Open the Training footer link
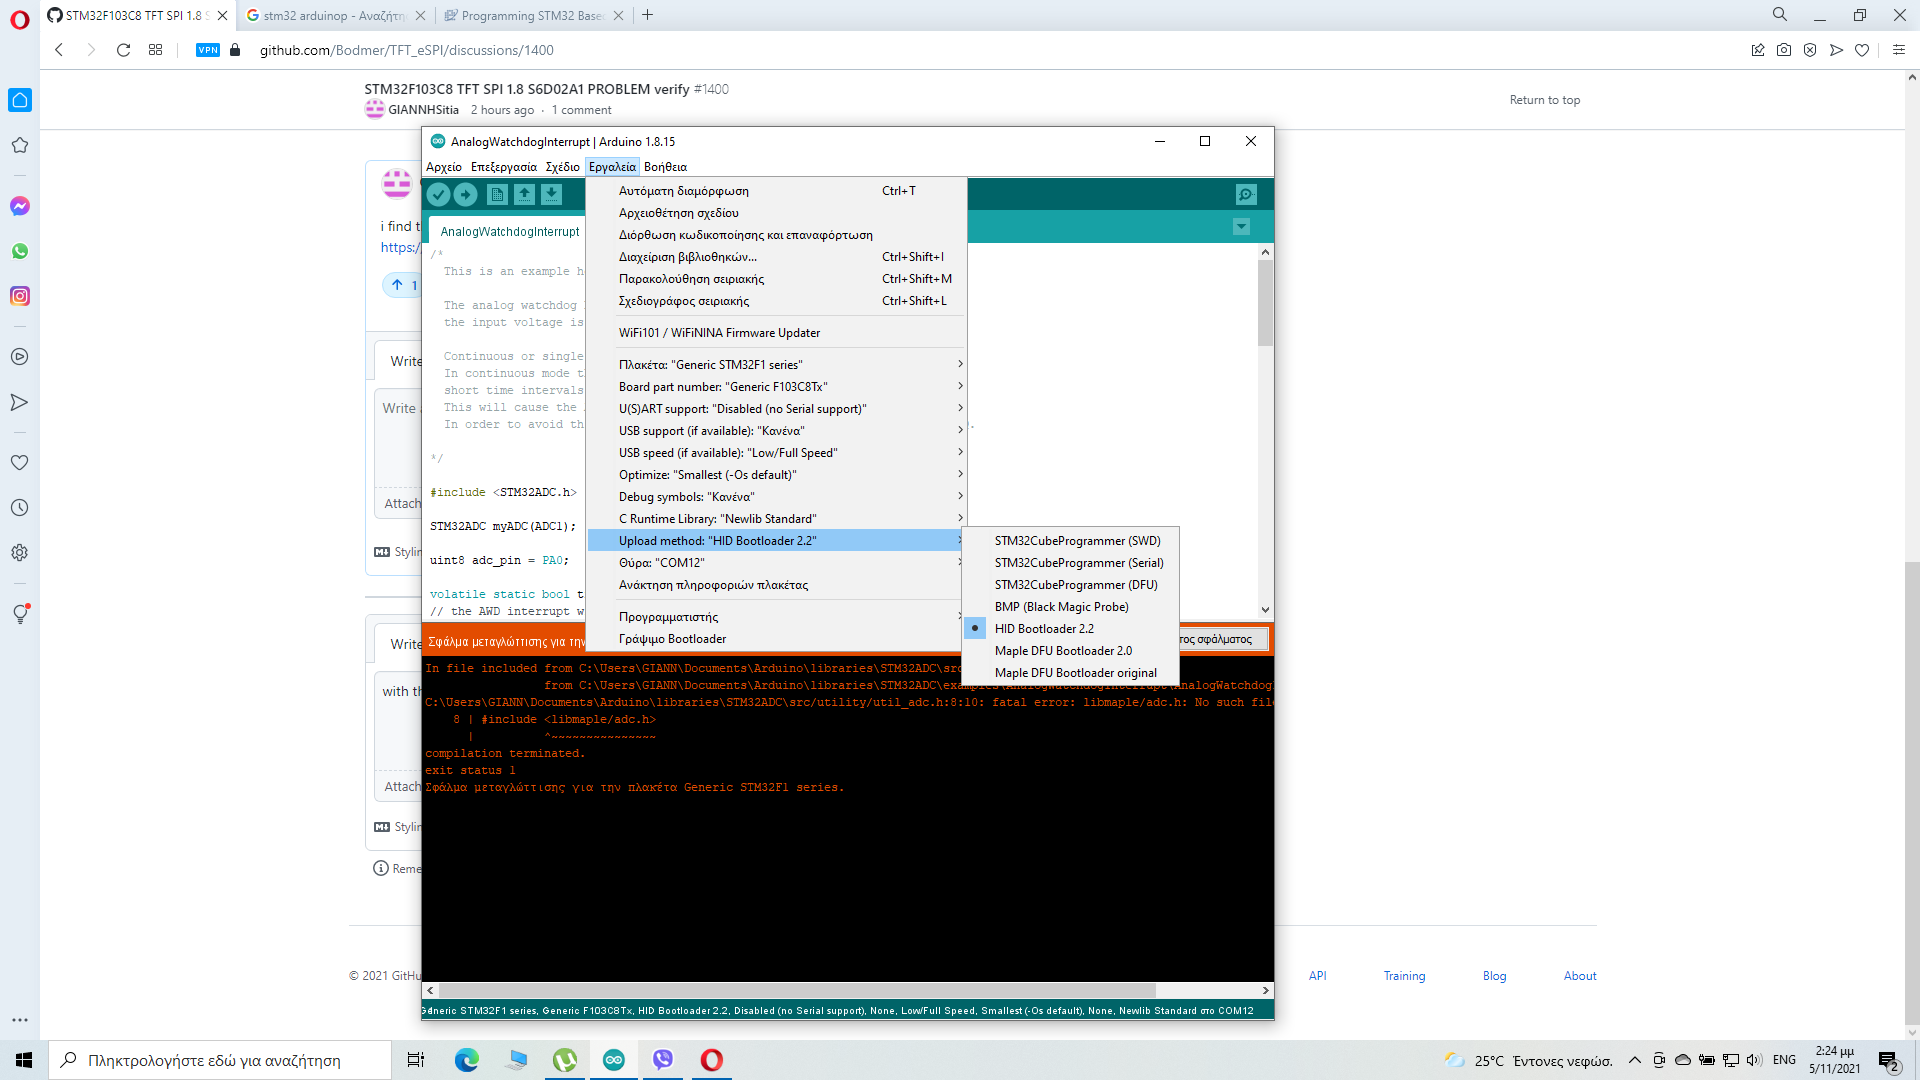 coord(1404,976)
